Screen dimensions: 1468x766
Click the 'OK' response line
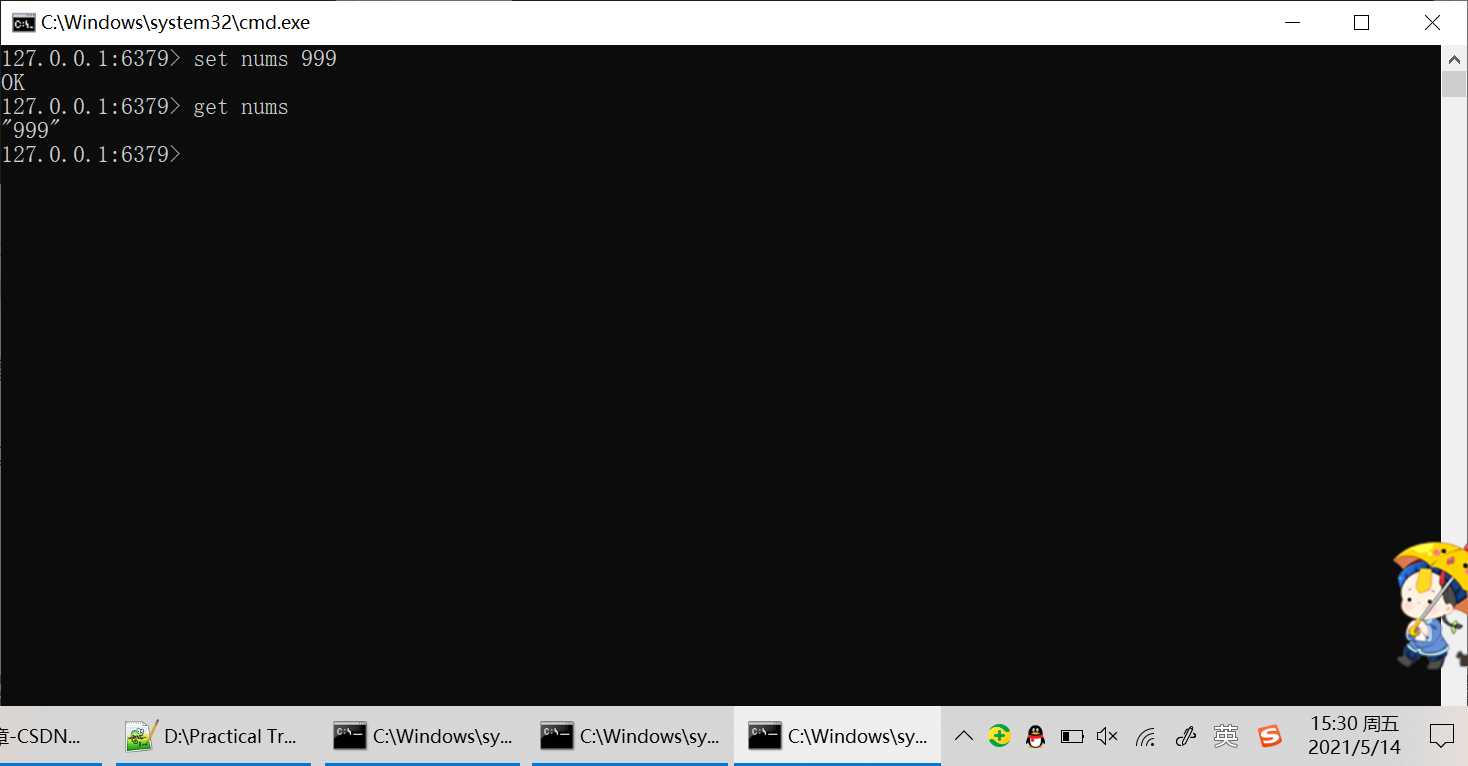[13, 83]
